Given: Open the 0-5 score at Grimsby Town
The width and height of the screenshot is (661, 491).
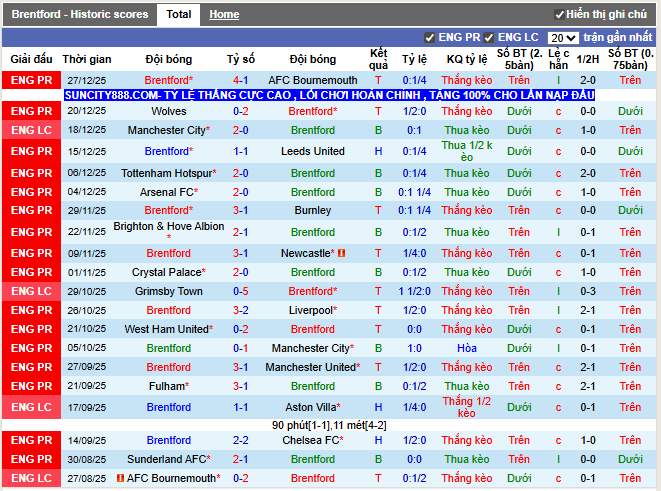Looking at the screenshot, I should point(241,291).
